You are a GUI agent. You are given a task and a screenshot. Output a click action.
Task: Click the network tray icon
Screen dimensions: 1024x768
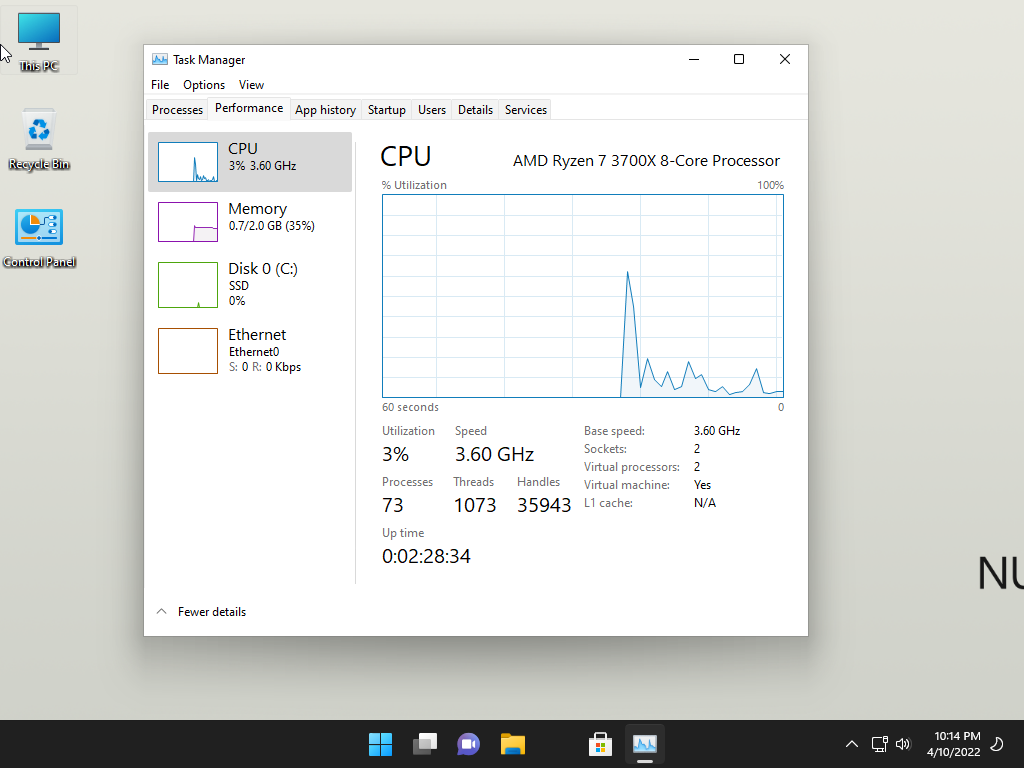tap(880, 744)
